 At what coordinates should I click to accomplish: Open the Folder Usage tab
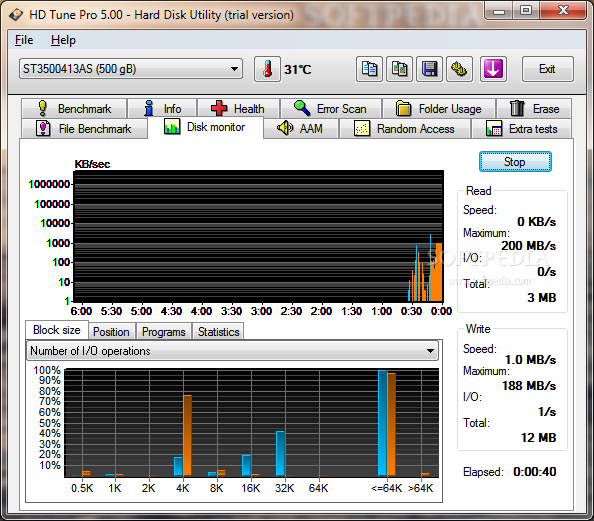coord(439,109)
